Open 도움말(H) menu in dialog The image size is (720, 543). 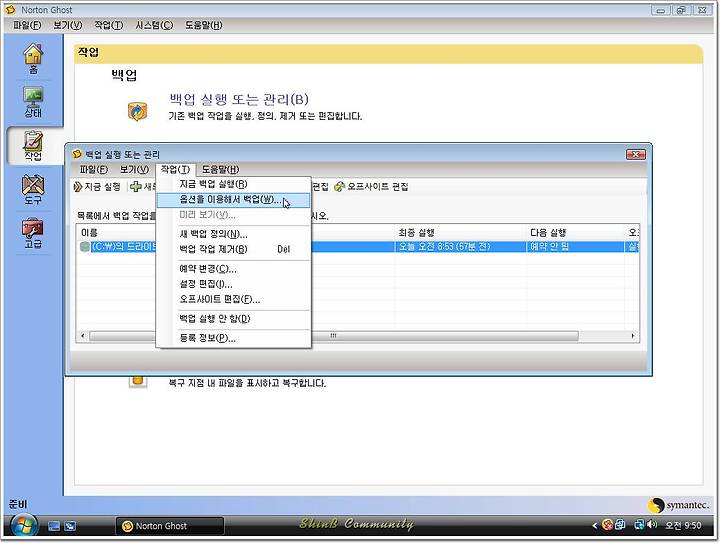click(x=220, y=170)
